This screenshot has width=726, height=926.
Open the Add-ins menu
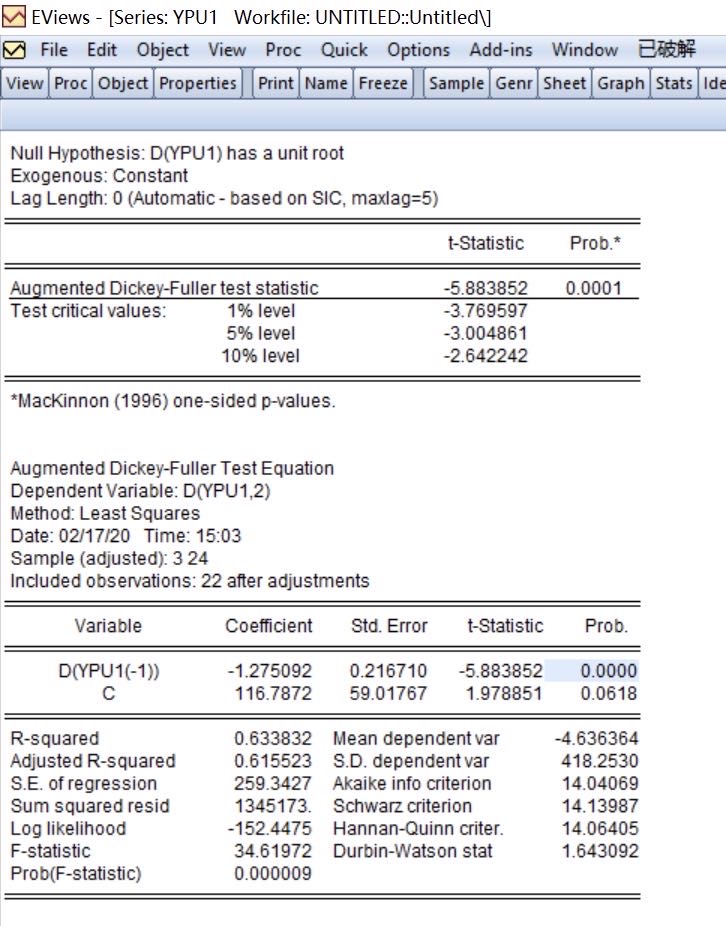501,50
